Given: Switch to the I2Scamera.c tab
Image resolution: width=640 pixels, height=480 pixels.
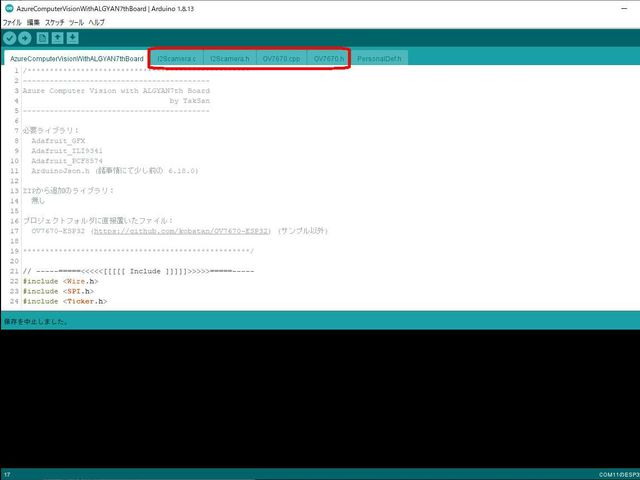Looking at the screenshot, I should point(176,59).
